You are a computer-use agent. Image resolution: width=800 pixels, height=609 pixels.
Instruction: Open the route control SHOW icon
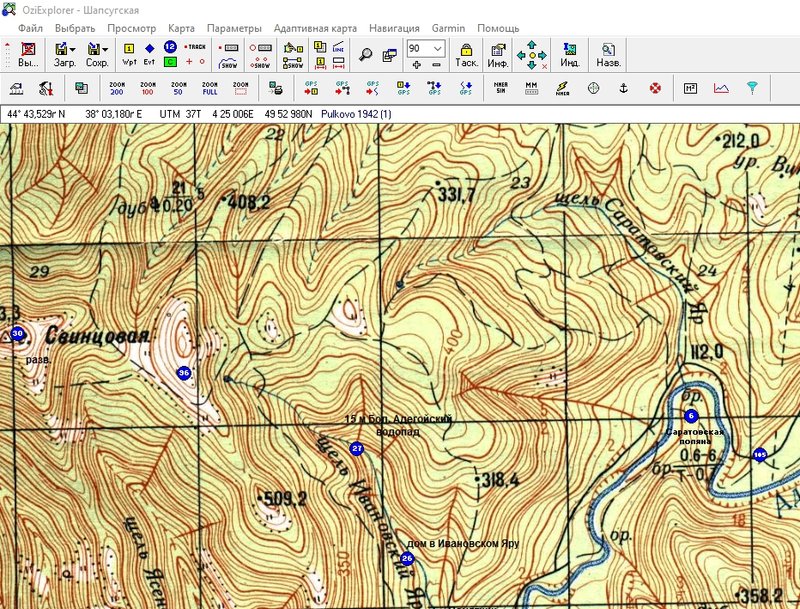pyautogui.click(x=293, y=63)
